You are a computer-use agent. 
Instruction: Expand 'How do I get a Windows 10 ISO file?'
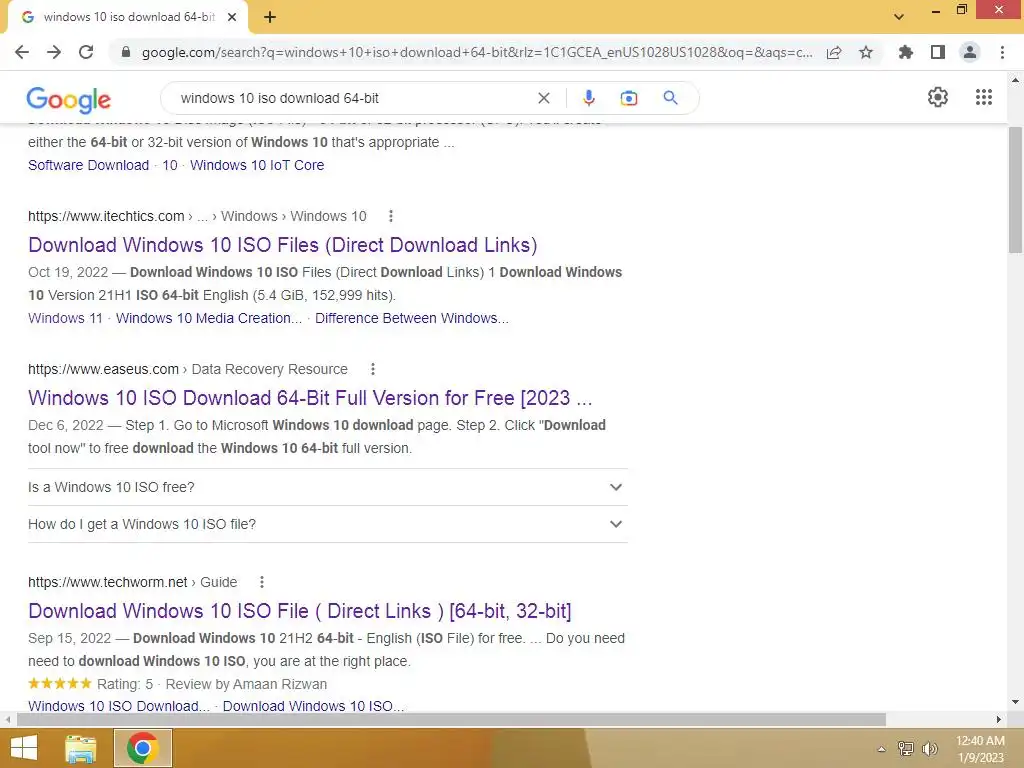coord(328,524)
